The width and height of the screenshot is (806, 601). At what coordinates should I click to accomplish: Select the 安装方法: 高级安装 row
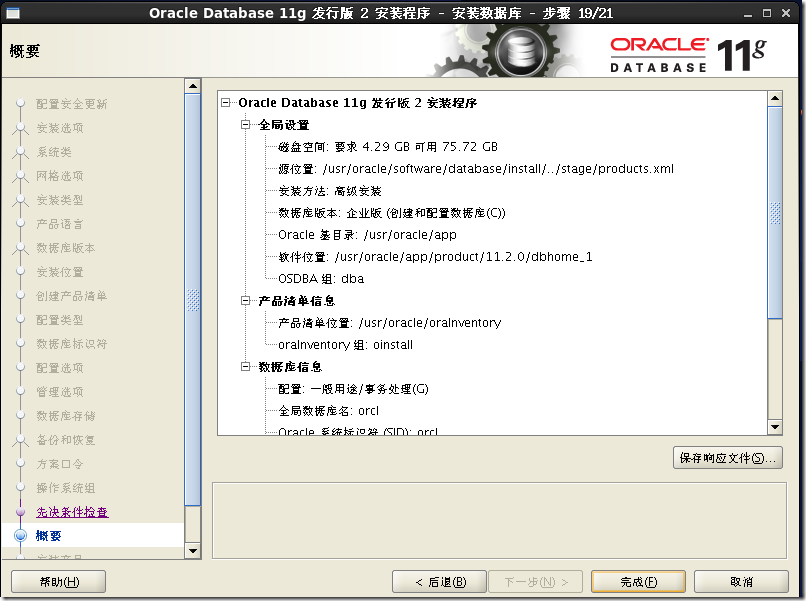click(x=330, y=191)
